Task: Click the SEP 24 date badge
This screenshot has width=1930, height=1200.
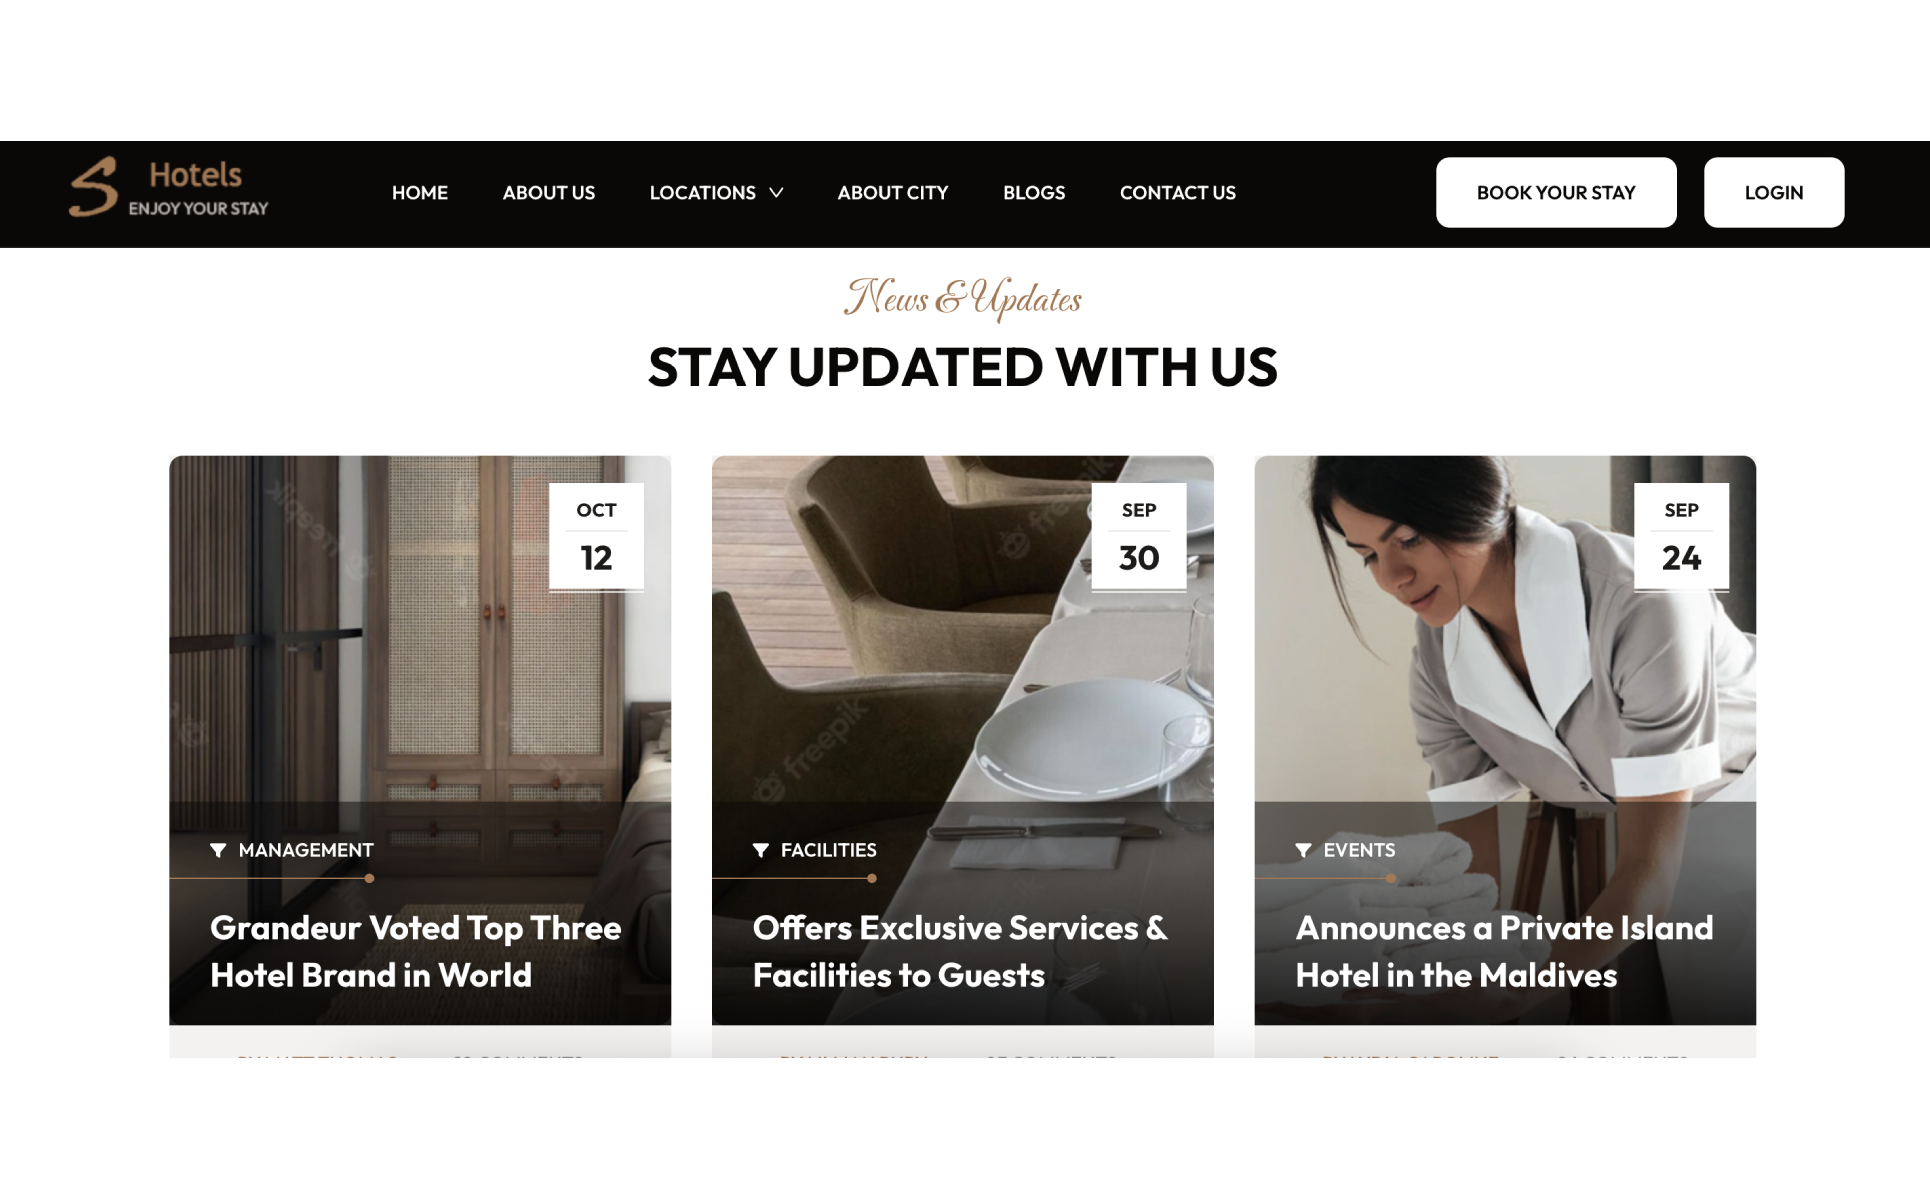Action: point(1681,537)
